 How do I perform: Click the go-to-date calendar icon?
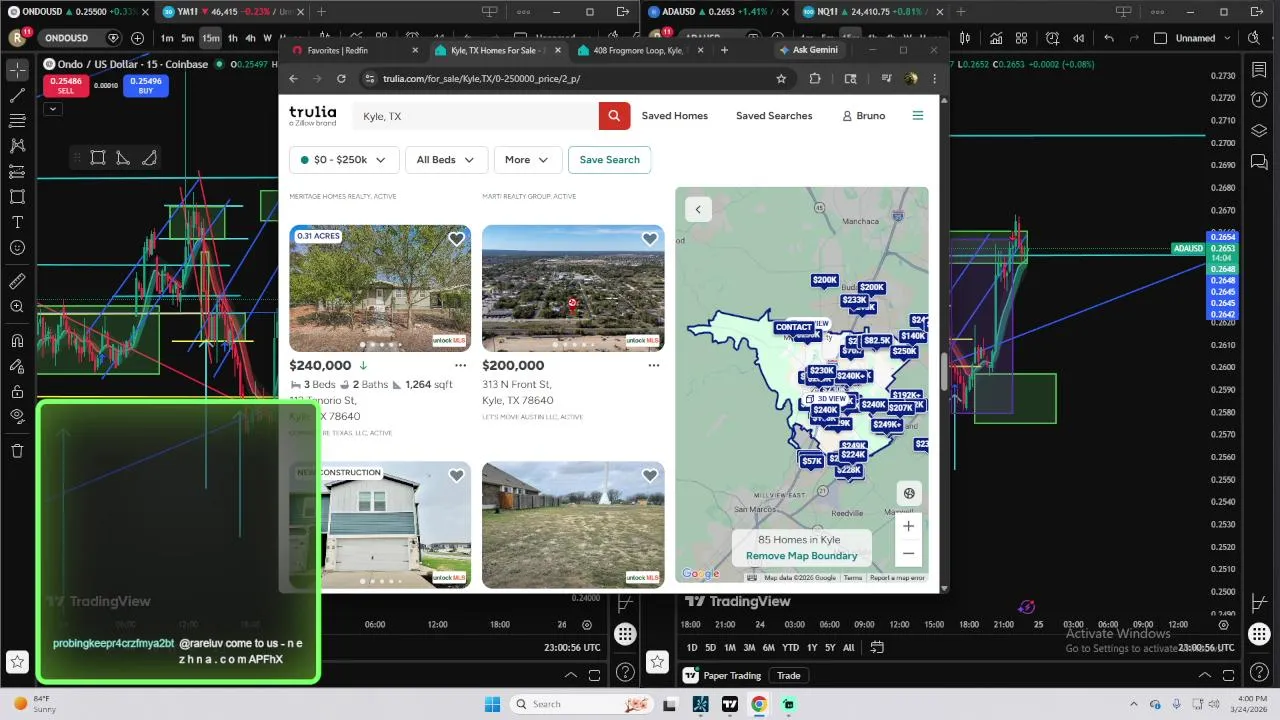coord(877,648)
